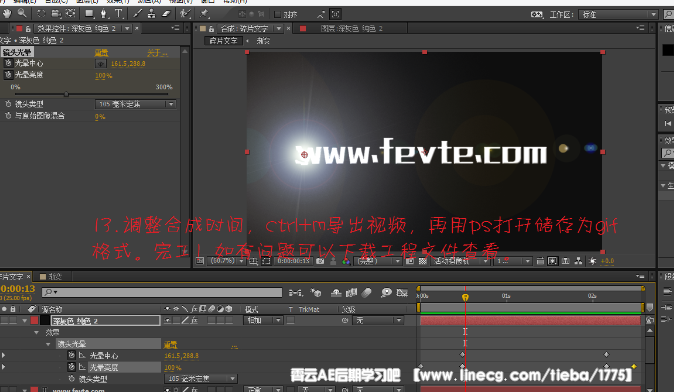Open the graph editor icon in timeline
The width and height of the screenshot is (674, 392).
[x=402, y=293]
